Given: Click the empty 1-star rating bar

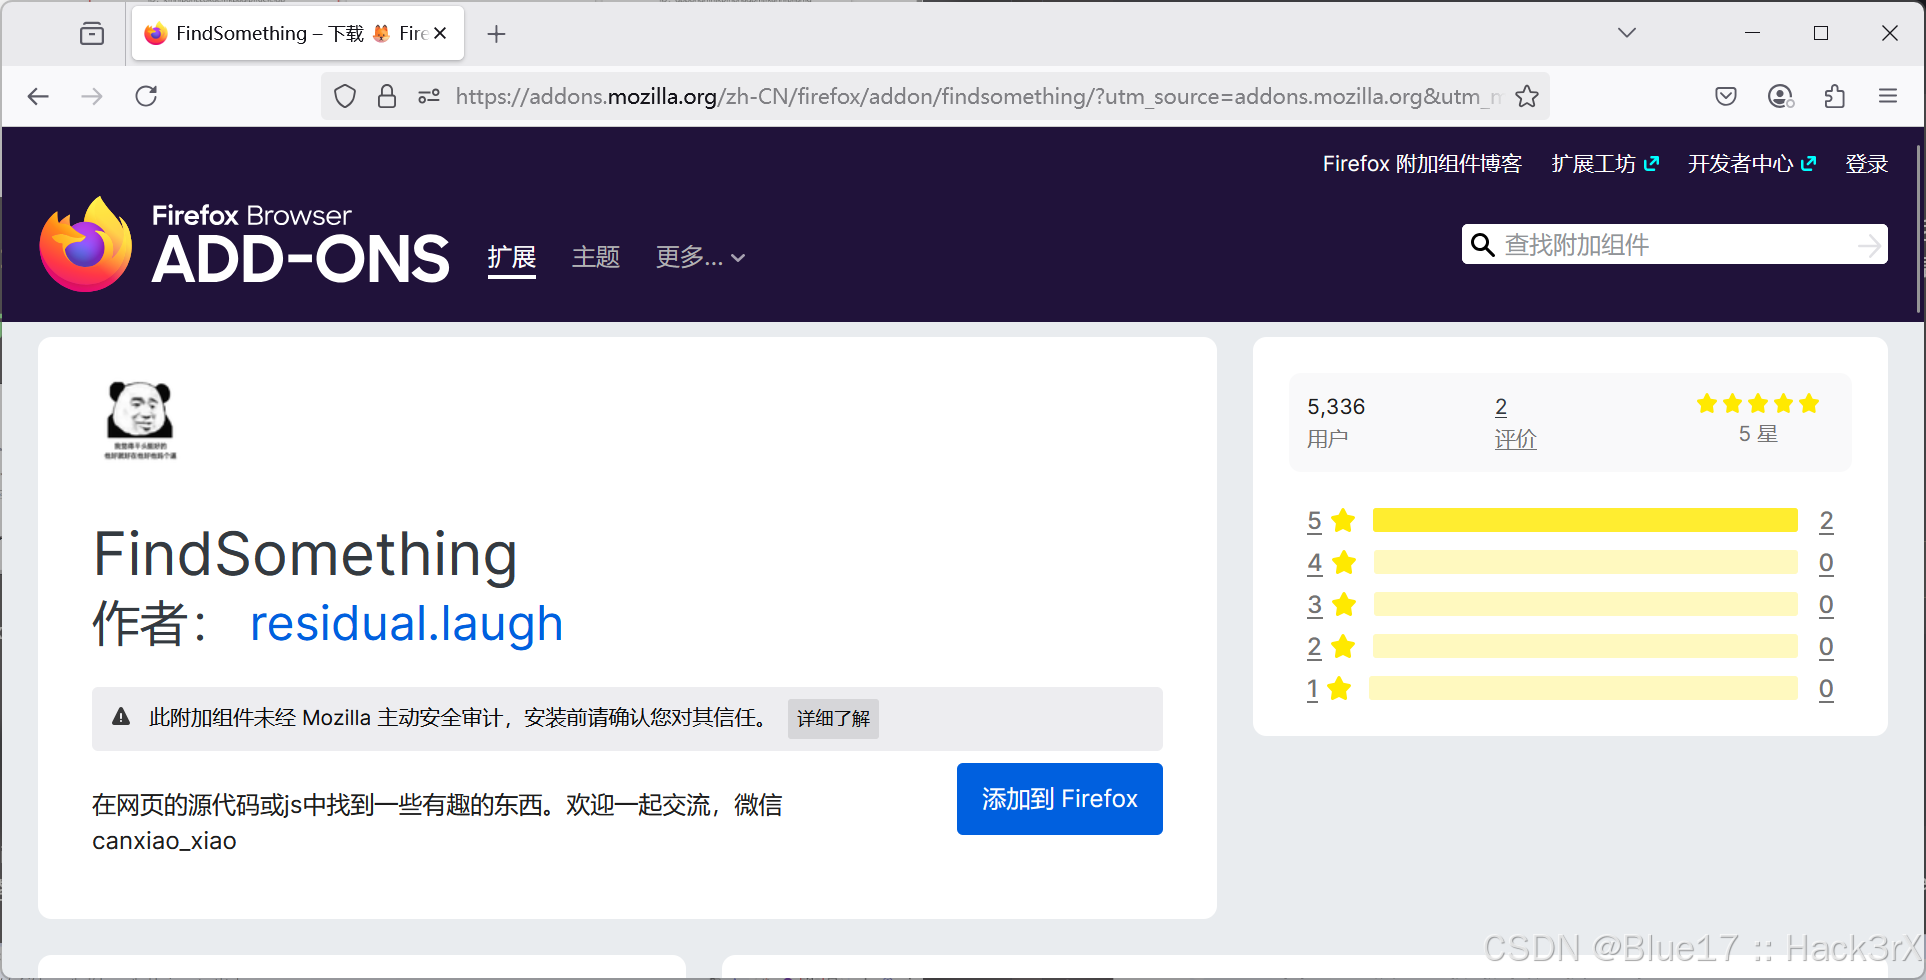Looking at the screenshot, I should tap(1583, 688).
